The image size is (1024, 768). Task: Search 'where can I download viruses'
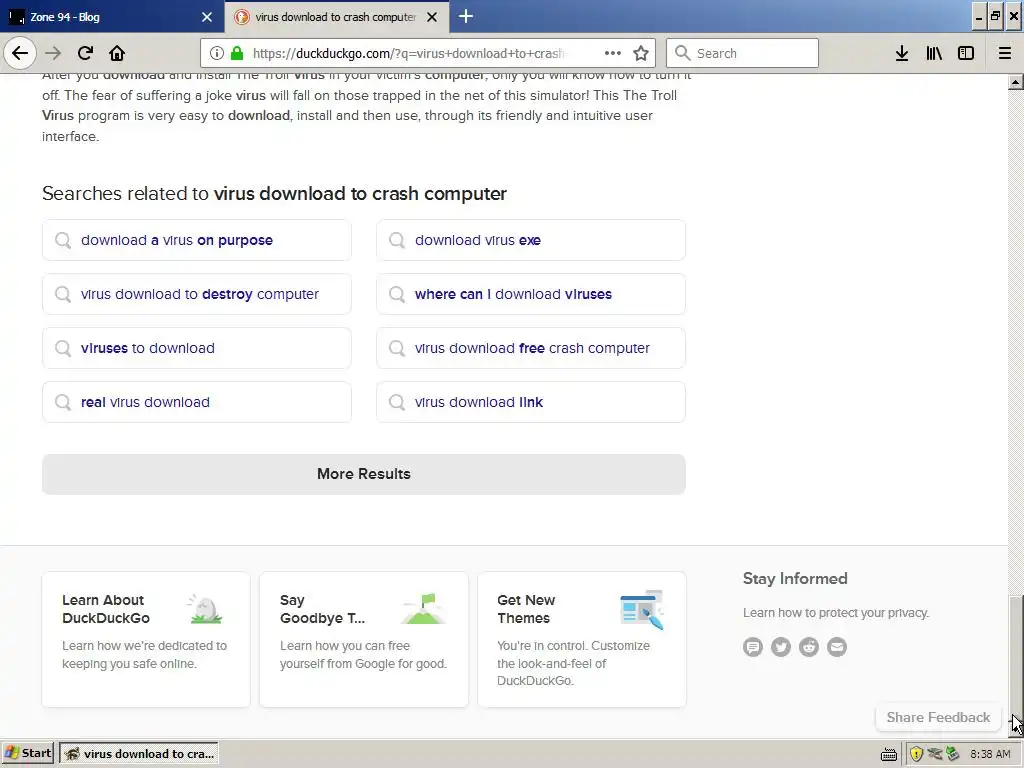click(530, 295)
